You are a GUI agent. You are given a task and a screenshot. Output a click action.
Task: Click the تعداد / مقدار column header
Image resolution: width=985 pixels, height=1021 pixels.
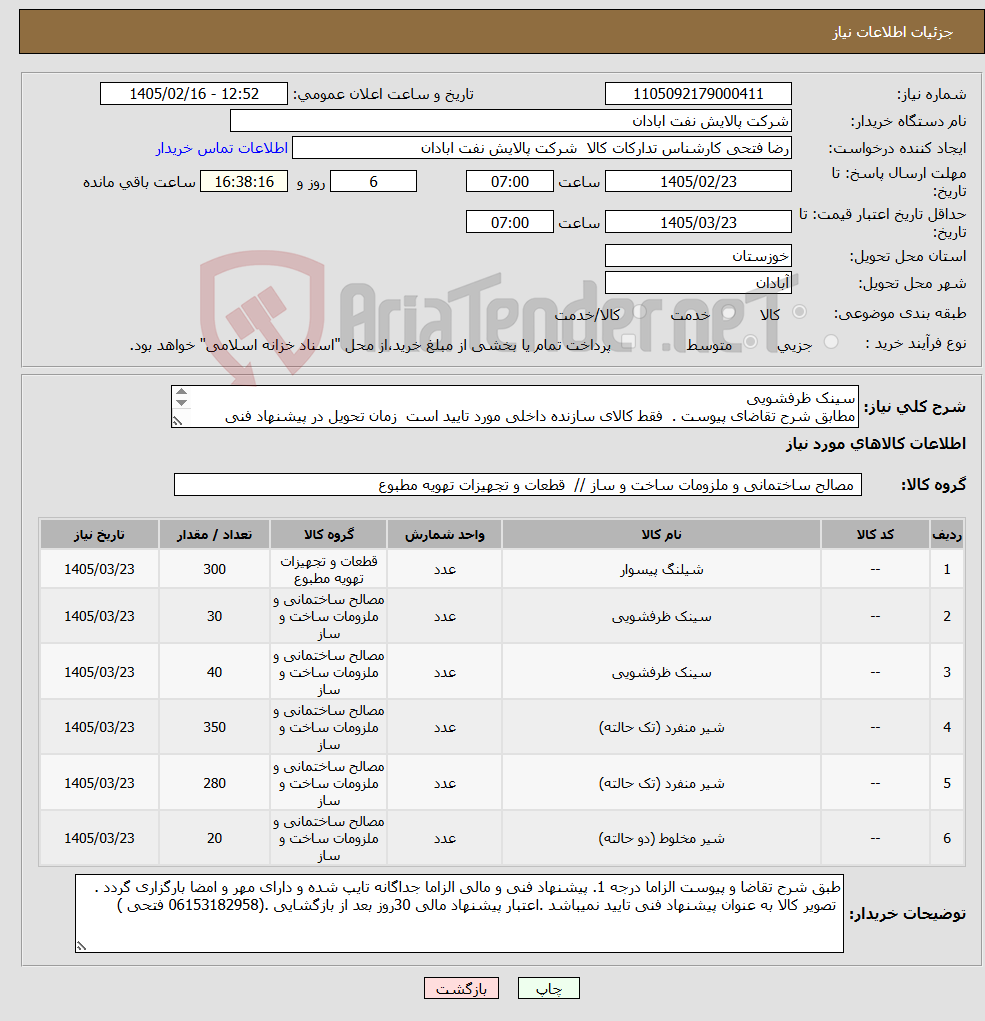click(214, 535)
